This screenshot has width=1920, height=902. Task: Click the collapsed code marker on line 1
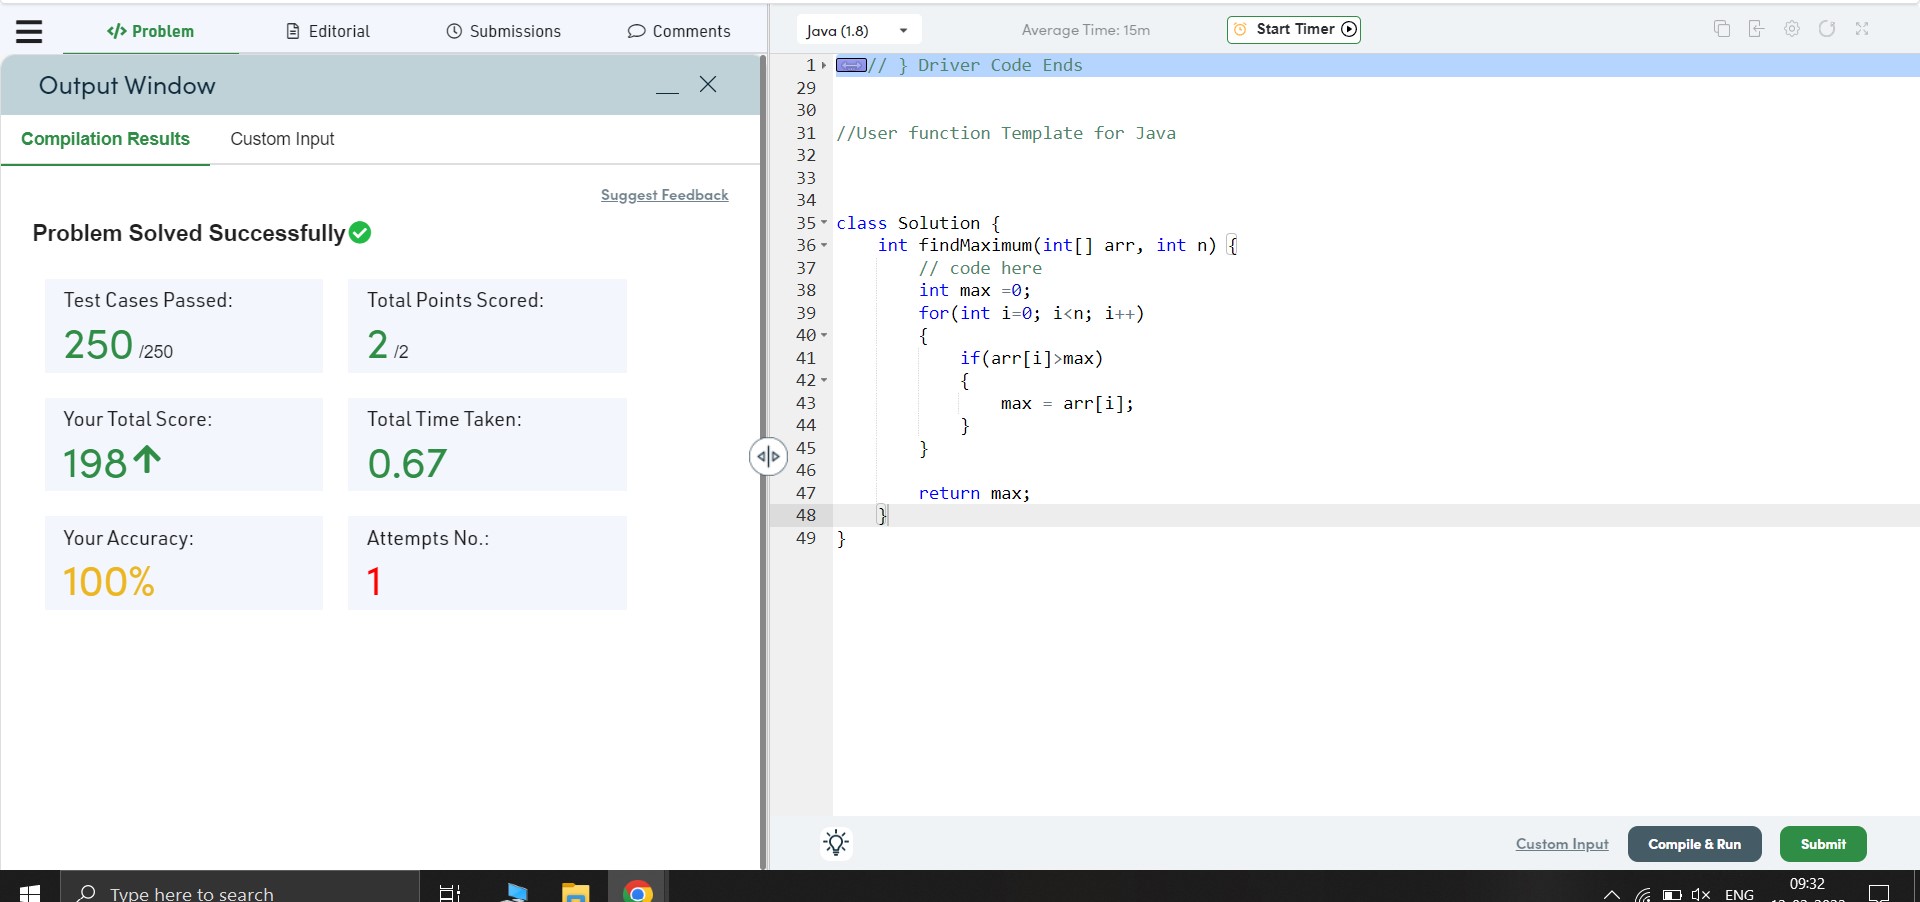[851, 65]
